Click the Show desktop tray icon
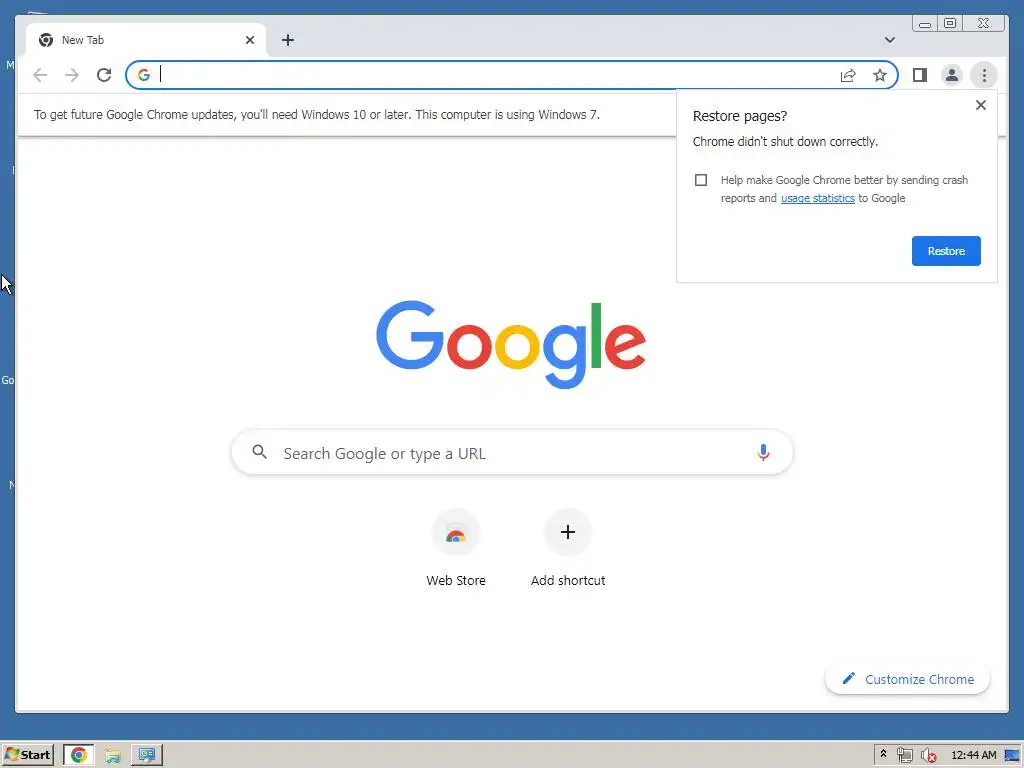 (1013, 755)
